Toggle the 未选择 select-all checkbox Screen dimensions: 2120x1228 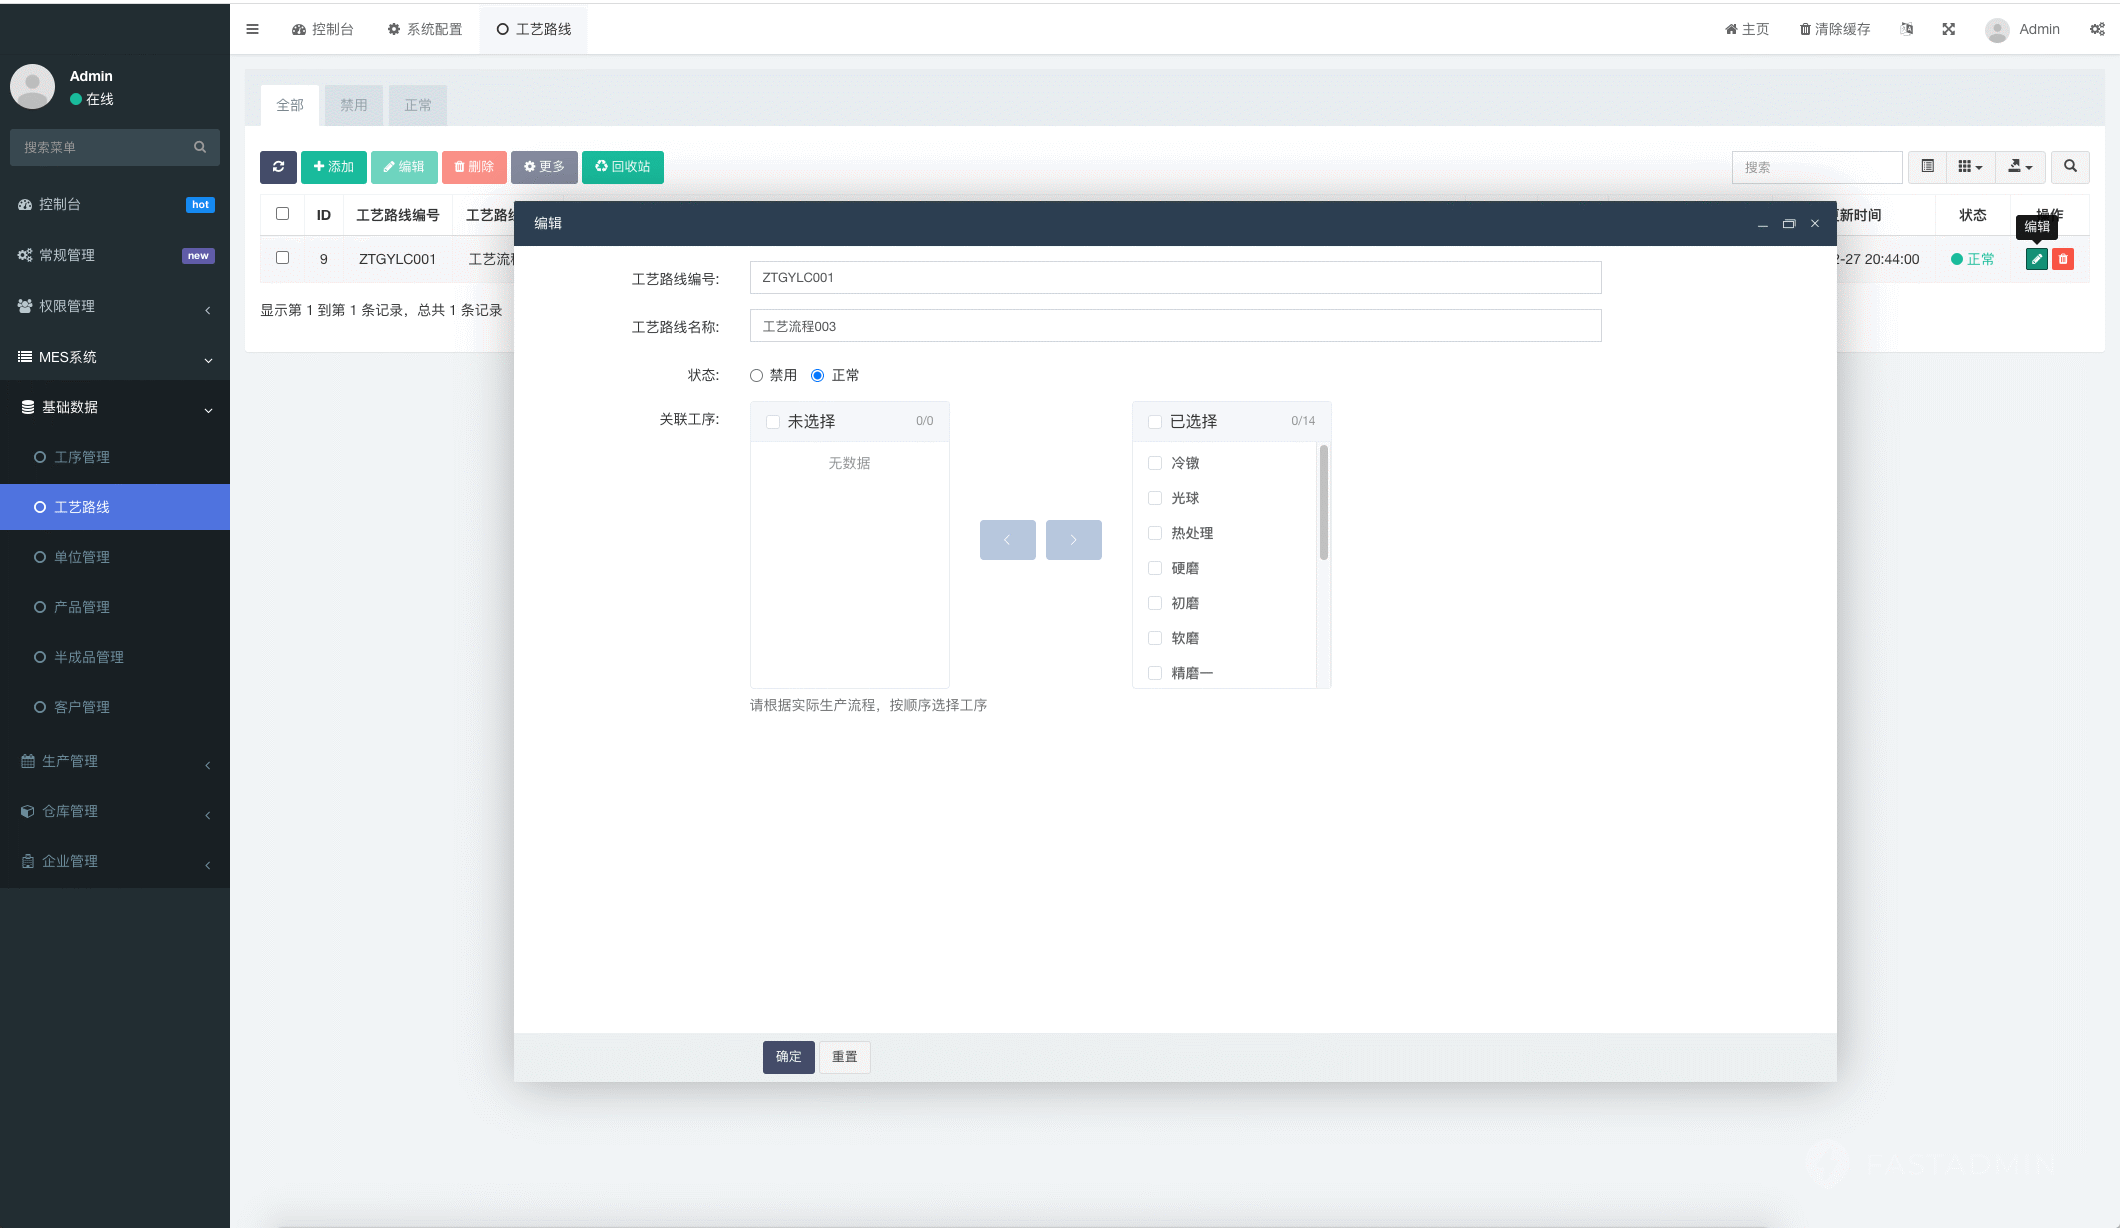pos(773,422)
